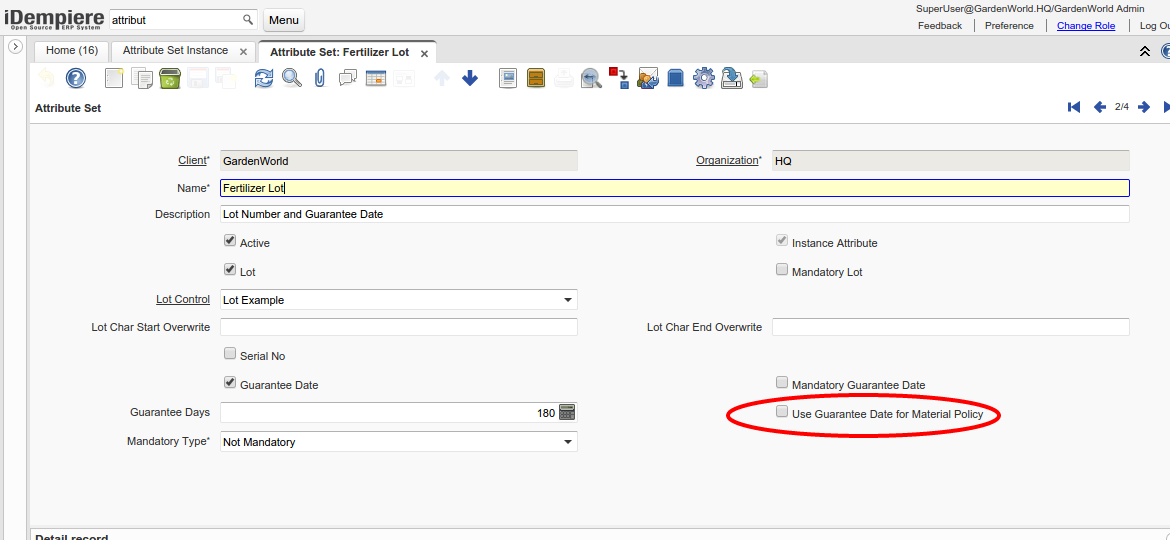Uncheck the Guarantee Date checkbox

pyautogui.click(x=230, y=382)
